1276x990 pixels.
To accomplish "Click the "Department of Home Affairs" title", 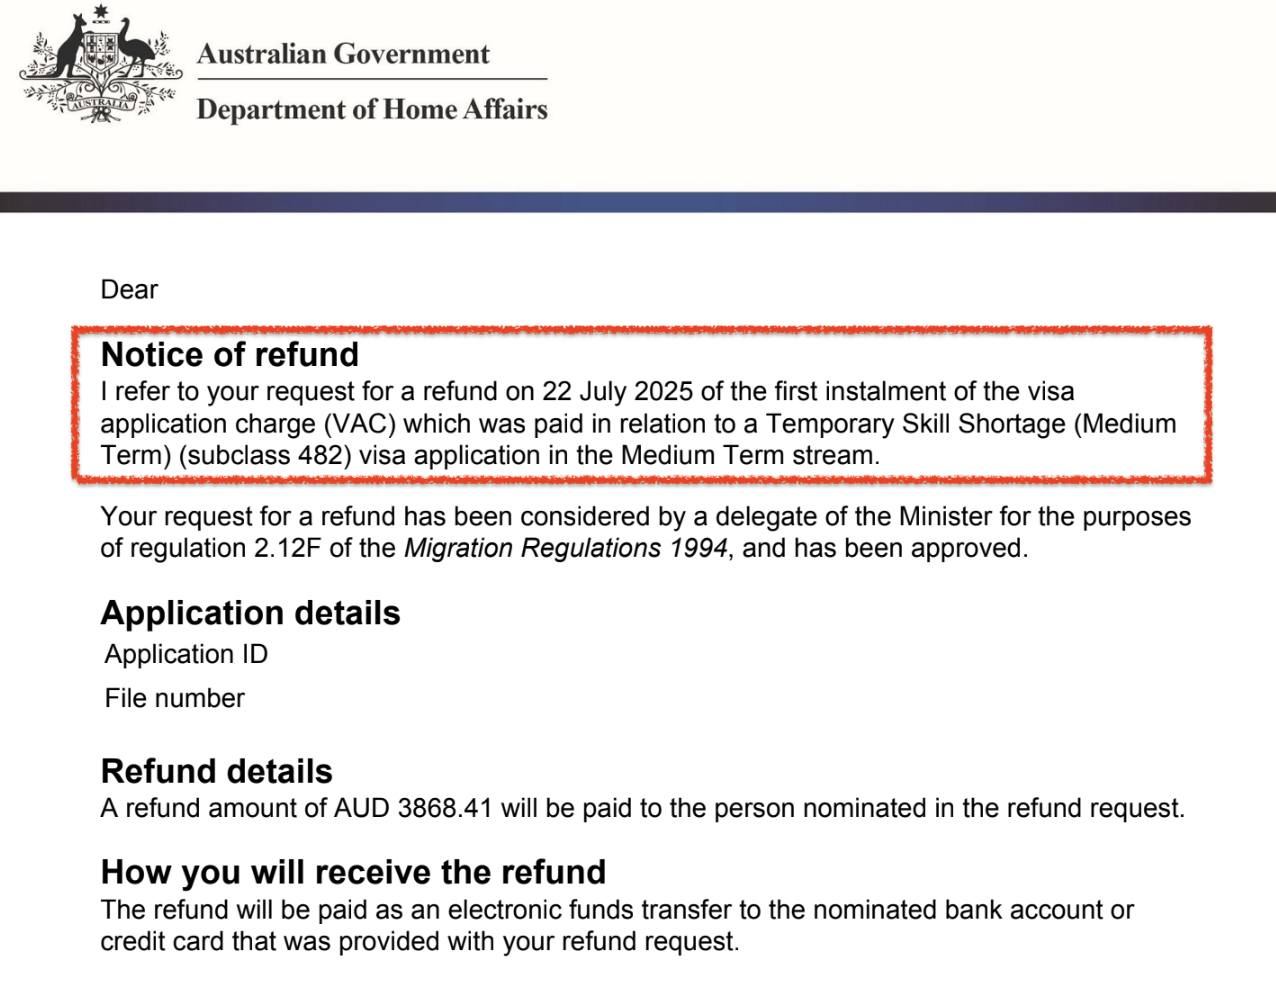I will [372, 109].
